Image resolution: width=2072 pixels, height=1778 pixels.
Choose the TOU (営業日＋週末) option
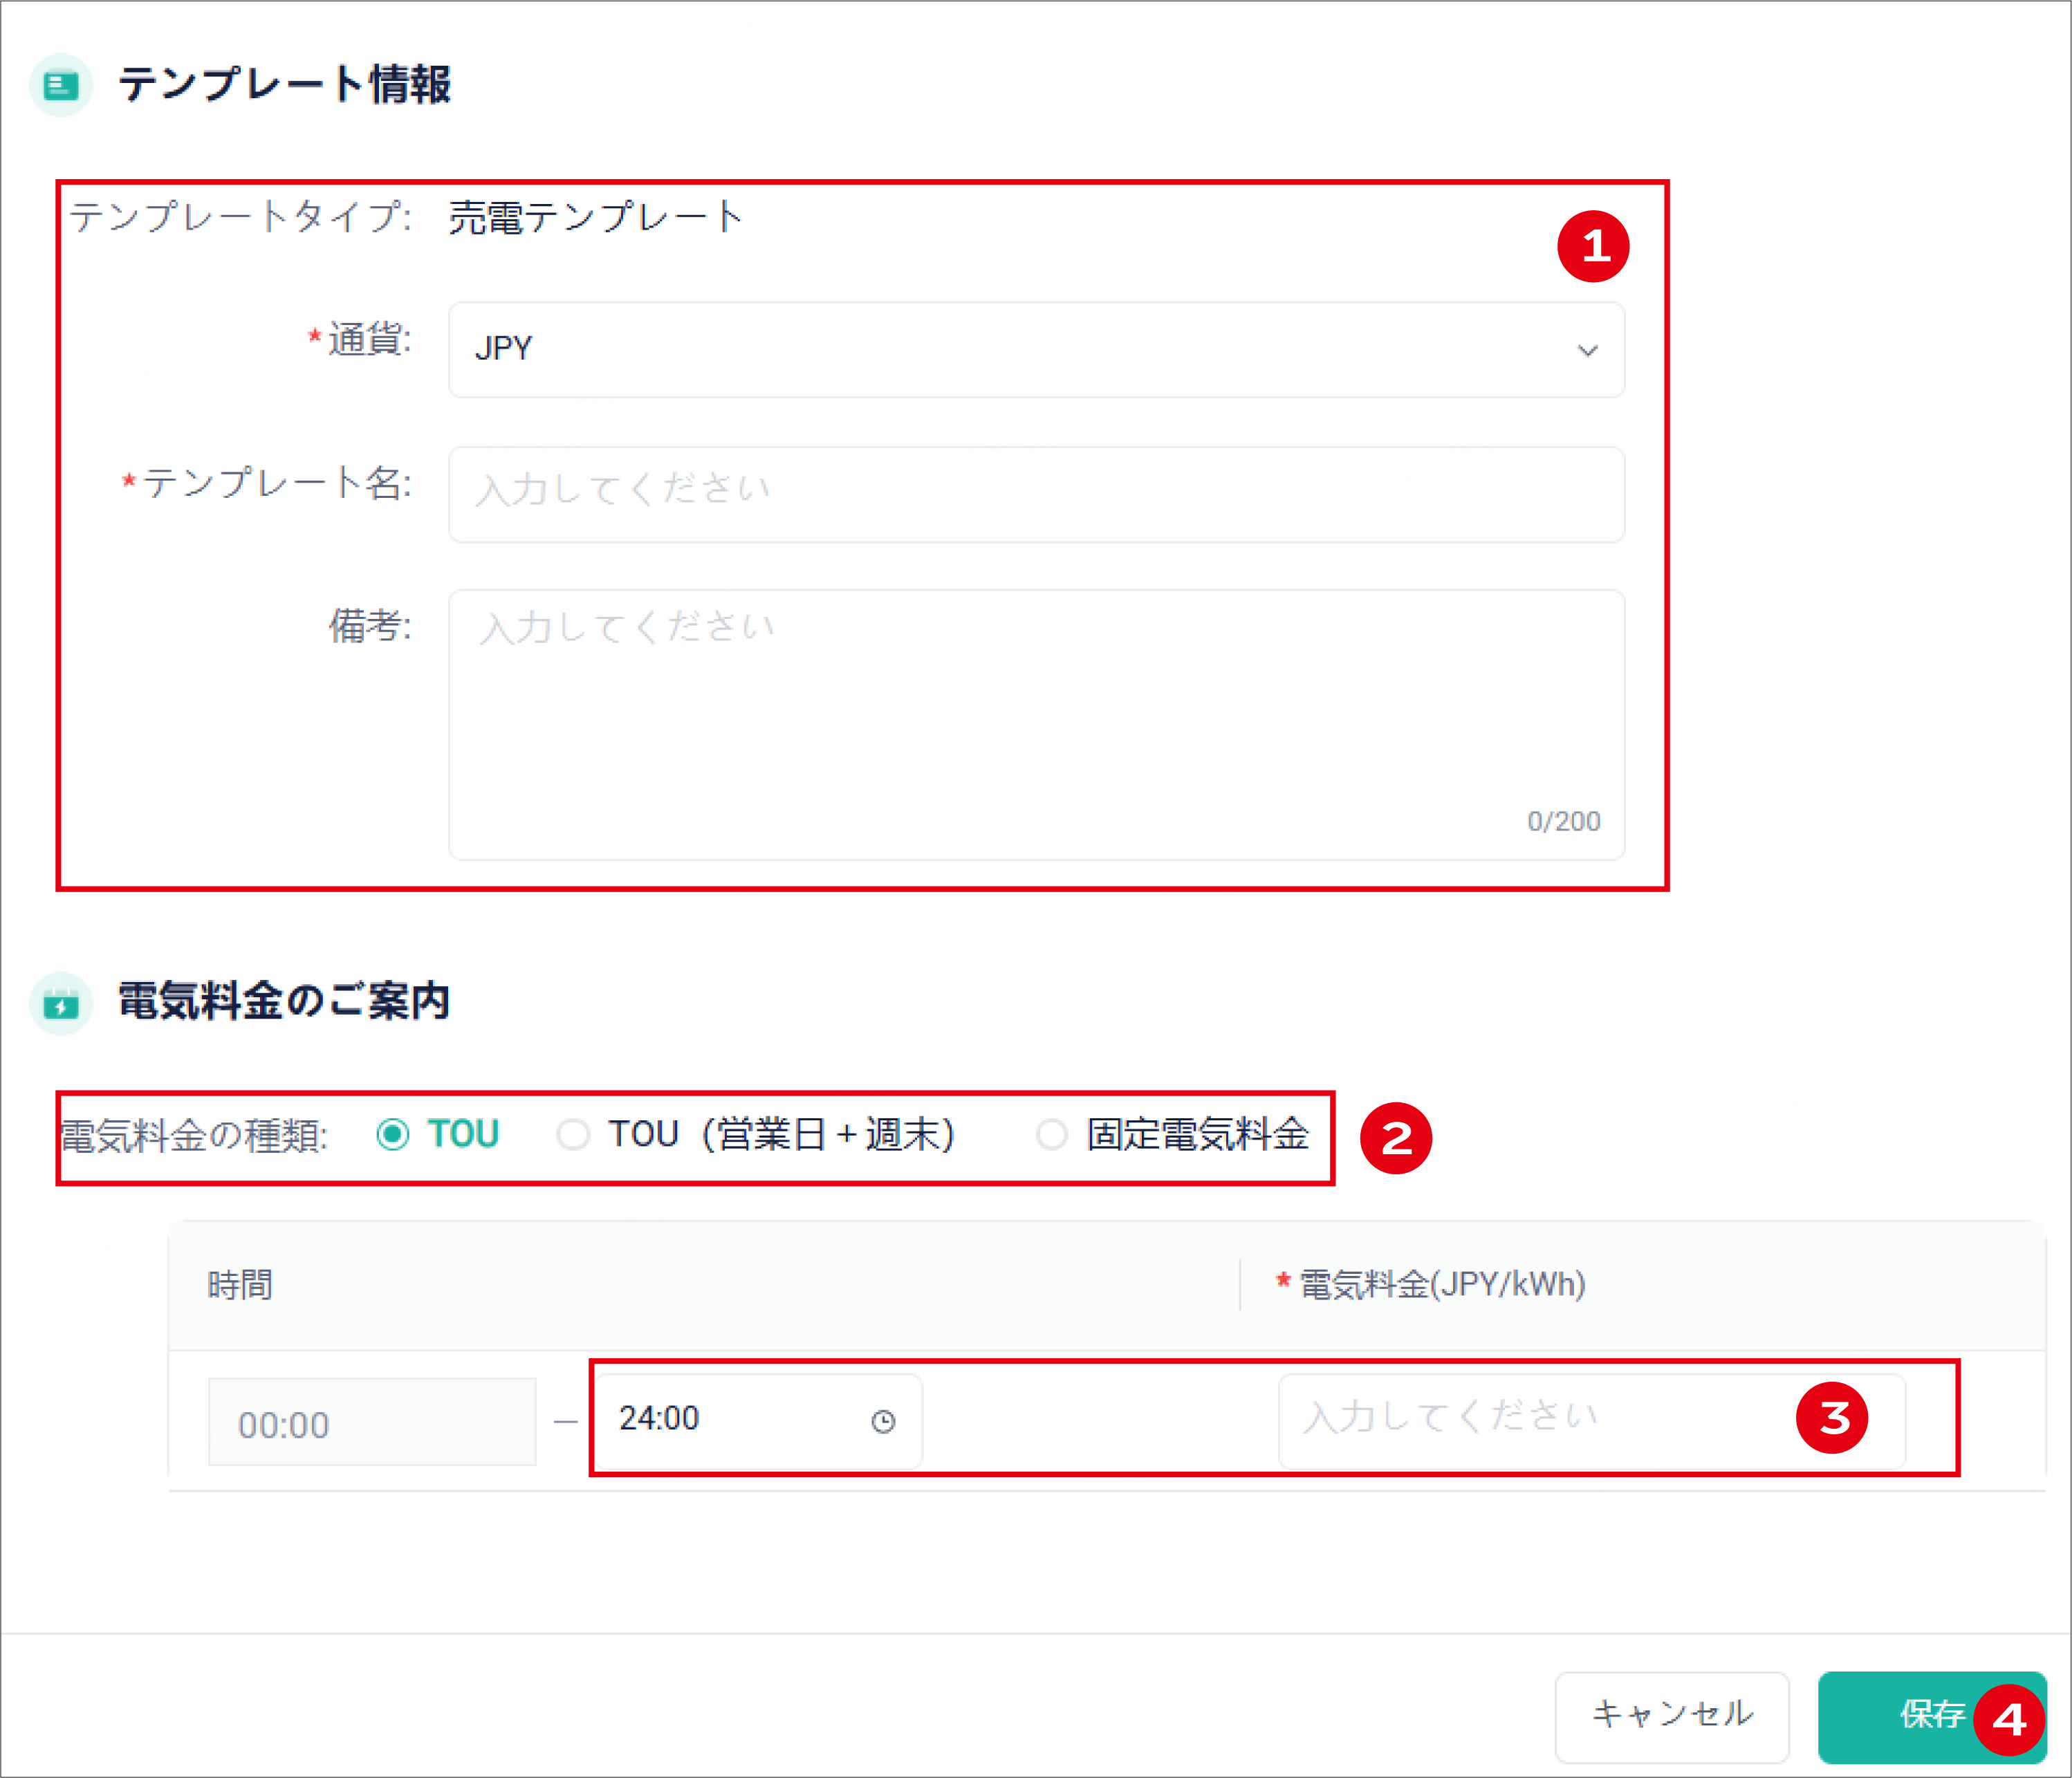[x=574, y=1135]
